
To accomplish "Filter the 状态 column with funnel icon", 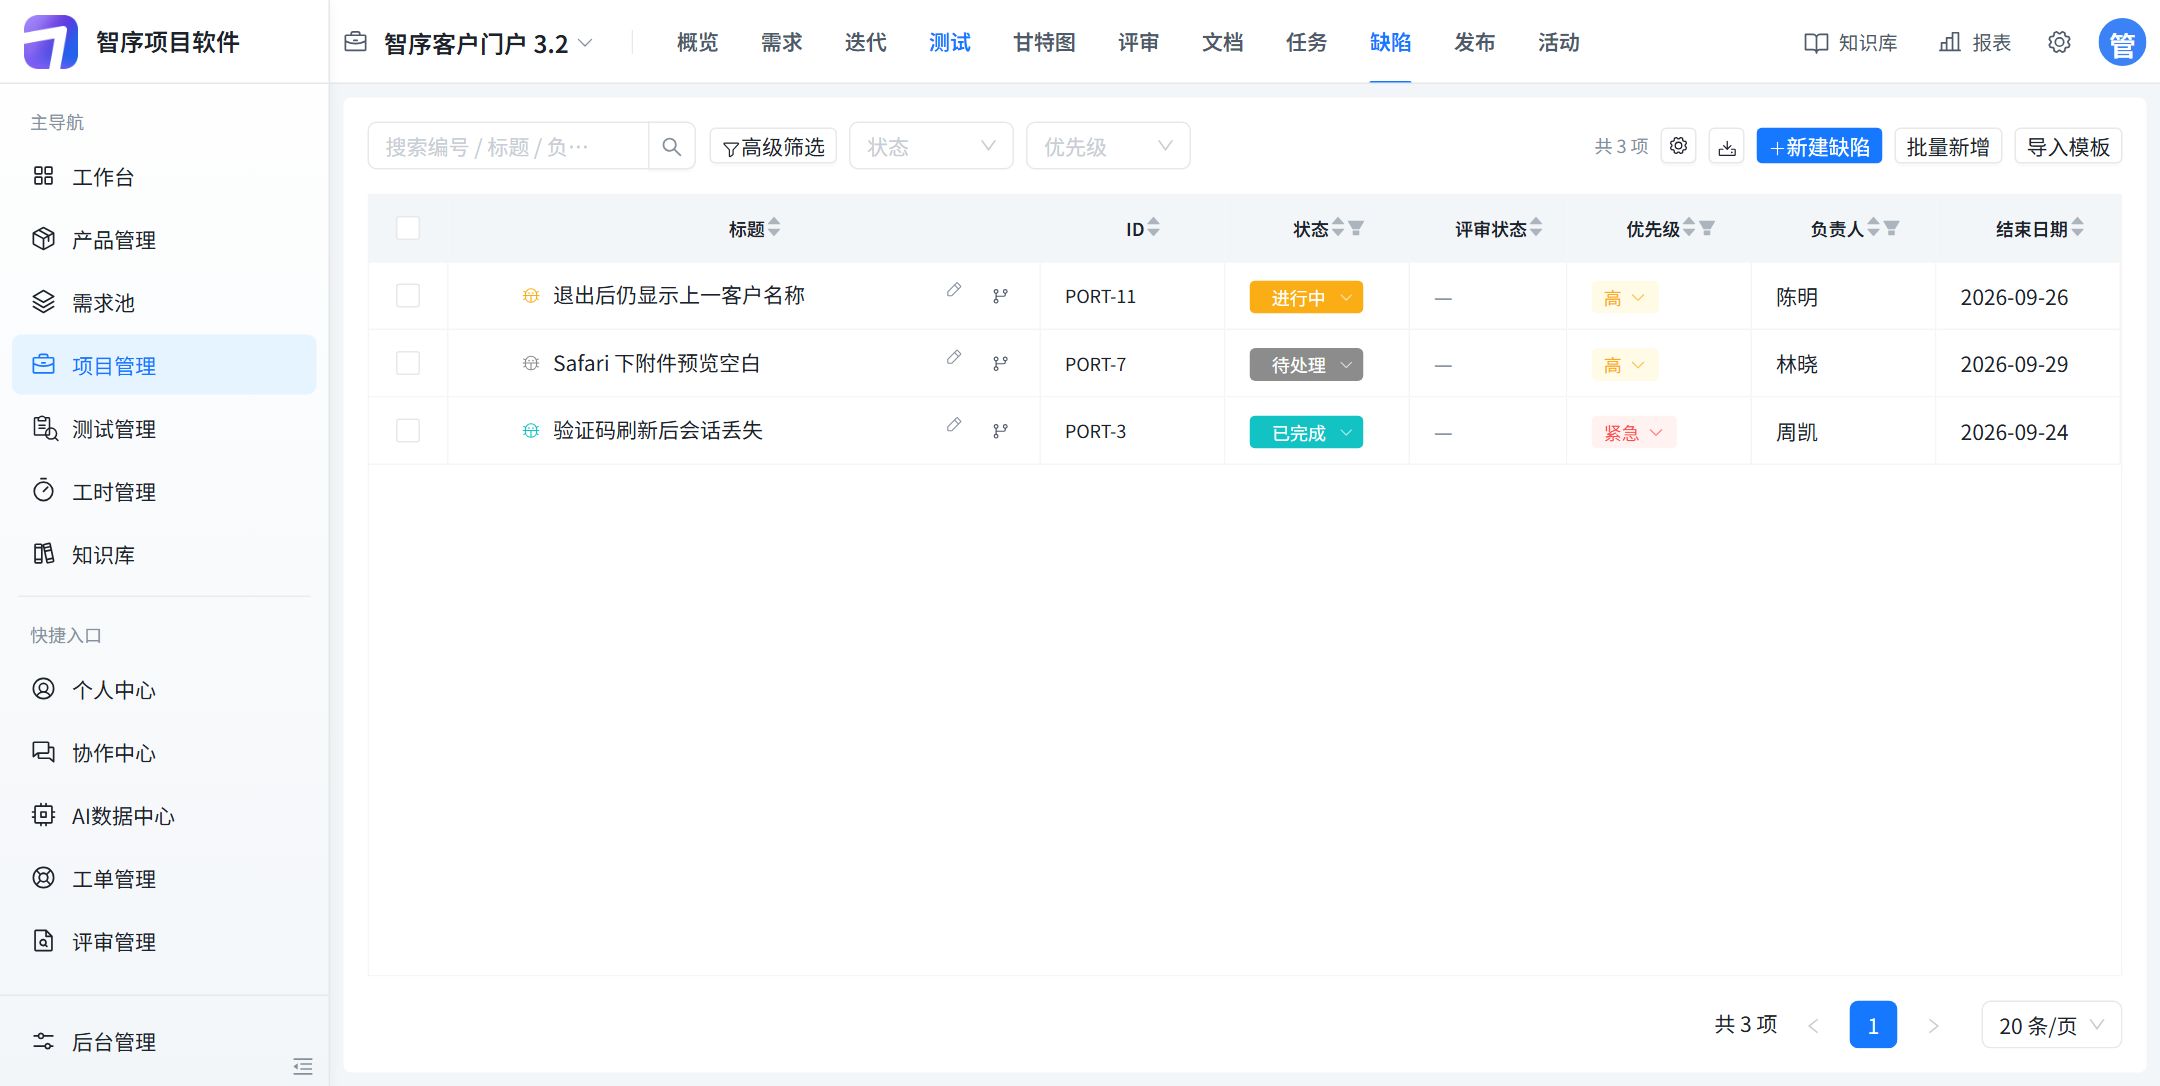I will tap(1356, 228).
